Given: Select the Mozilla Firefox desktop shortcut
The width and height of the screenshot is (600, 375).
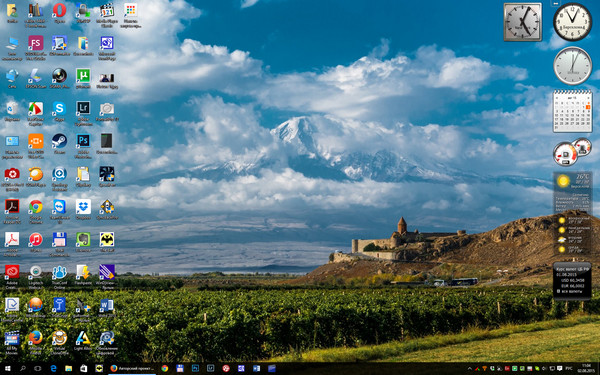Looking at the screenshot, I should (36, 338).
